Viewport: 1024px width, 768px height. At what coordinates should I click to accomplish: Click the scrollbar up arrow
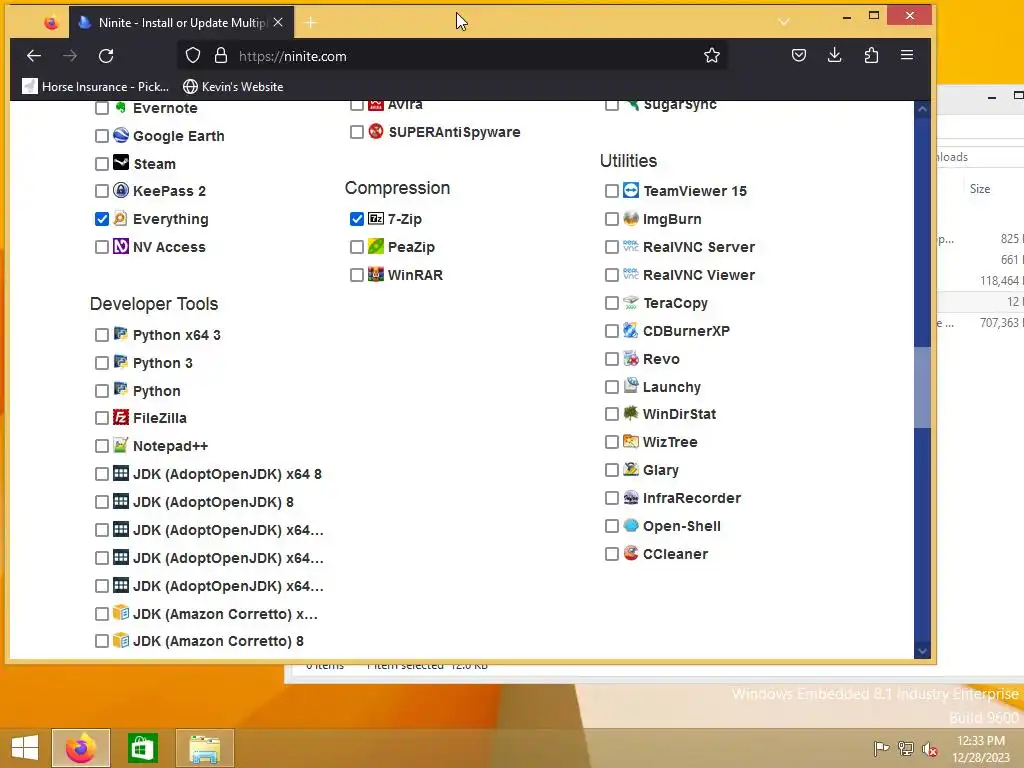click(922, 109)
